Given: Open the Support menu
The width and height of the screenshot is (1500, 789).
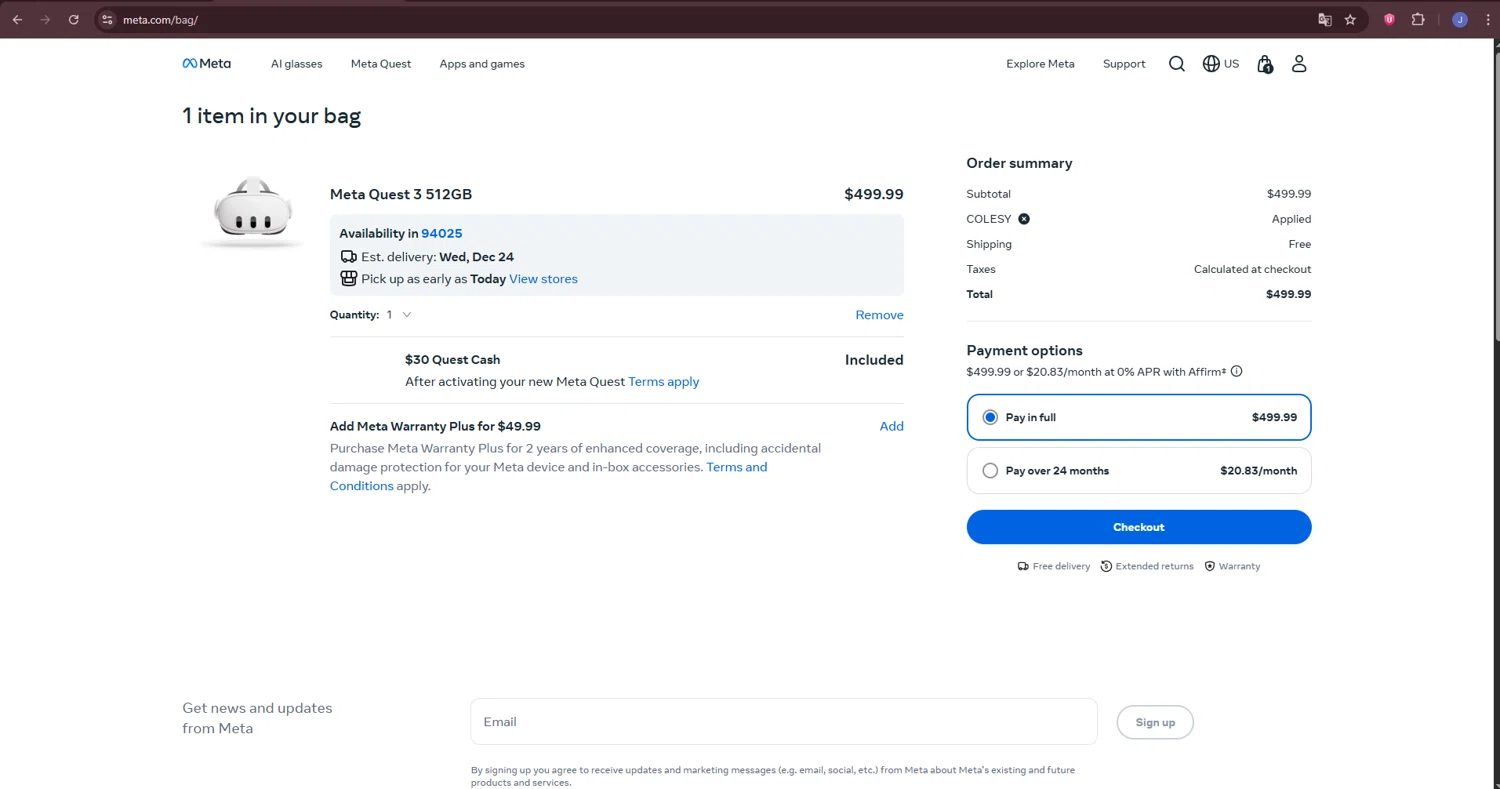Looking at the screenshot, I should 1124,64.
